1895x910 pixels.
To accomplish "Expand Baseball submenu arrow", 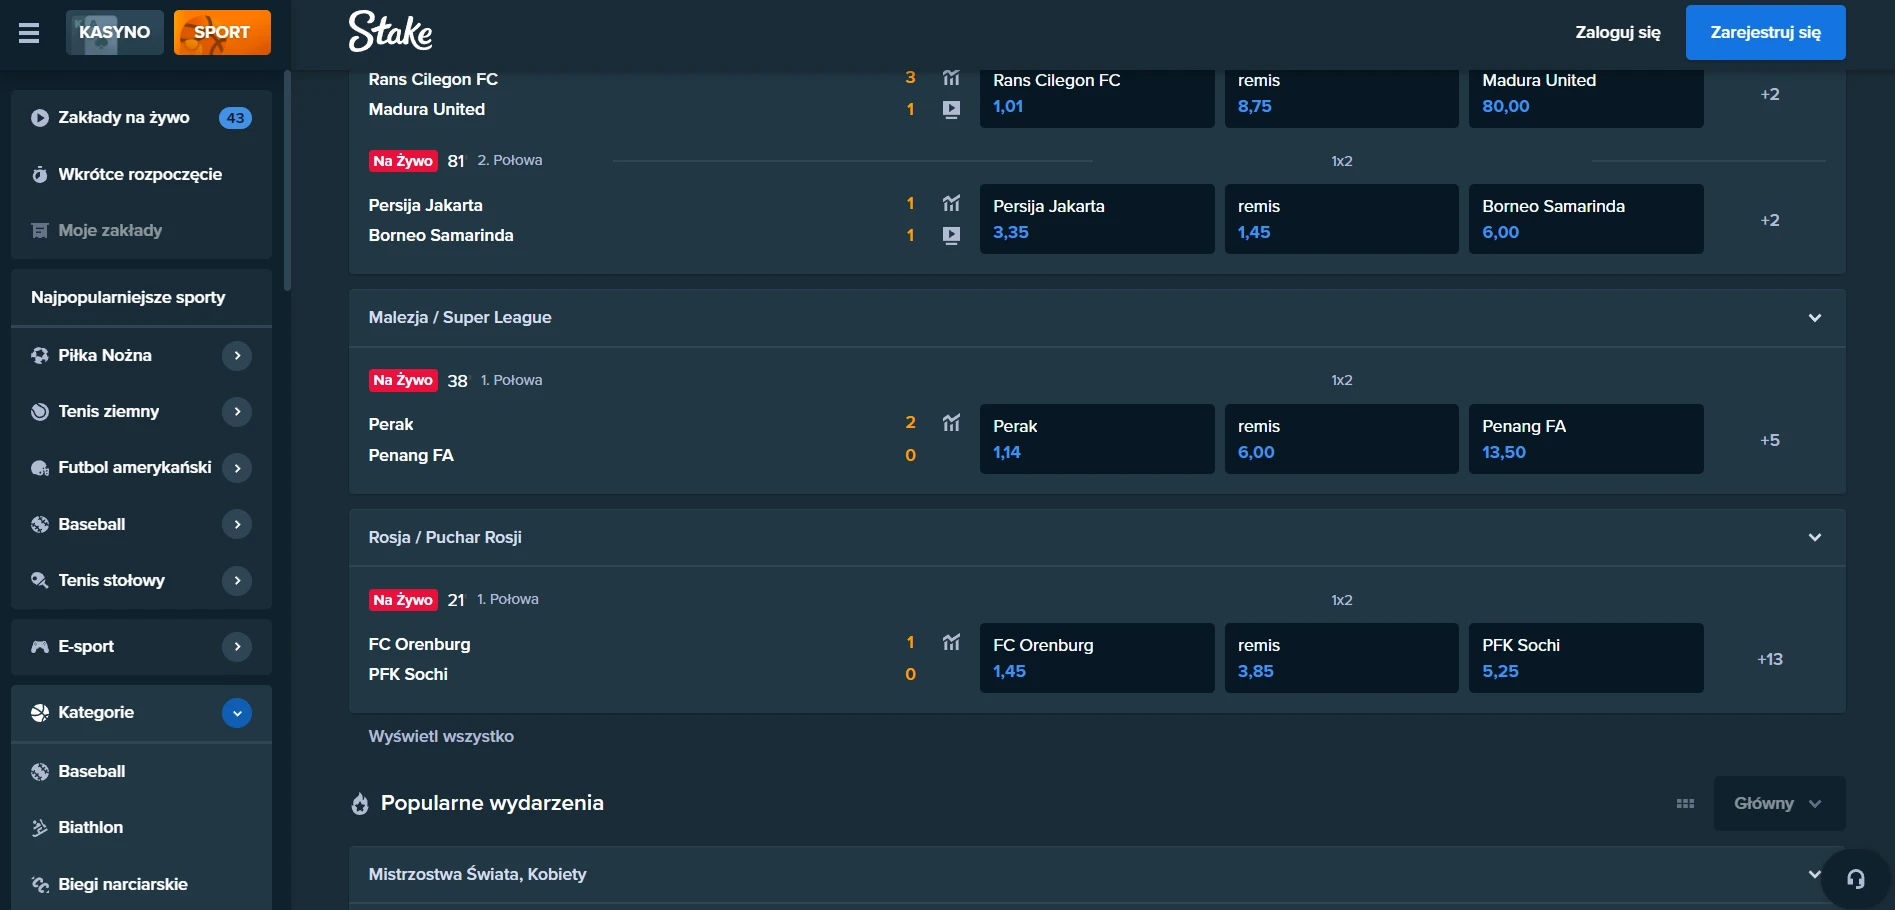I will (237, 524).
